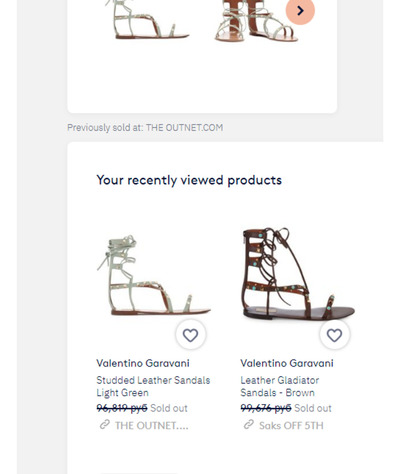Visit THE OUTNET.... retailer link
Screen dimensions: 400x474
[x=152, y=426]
